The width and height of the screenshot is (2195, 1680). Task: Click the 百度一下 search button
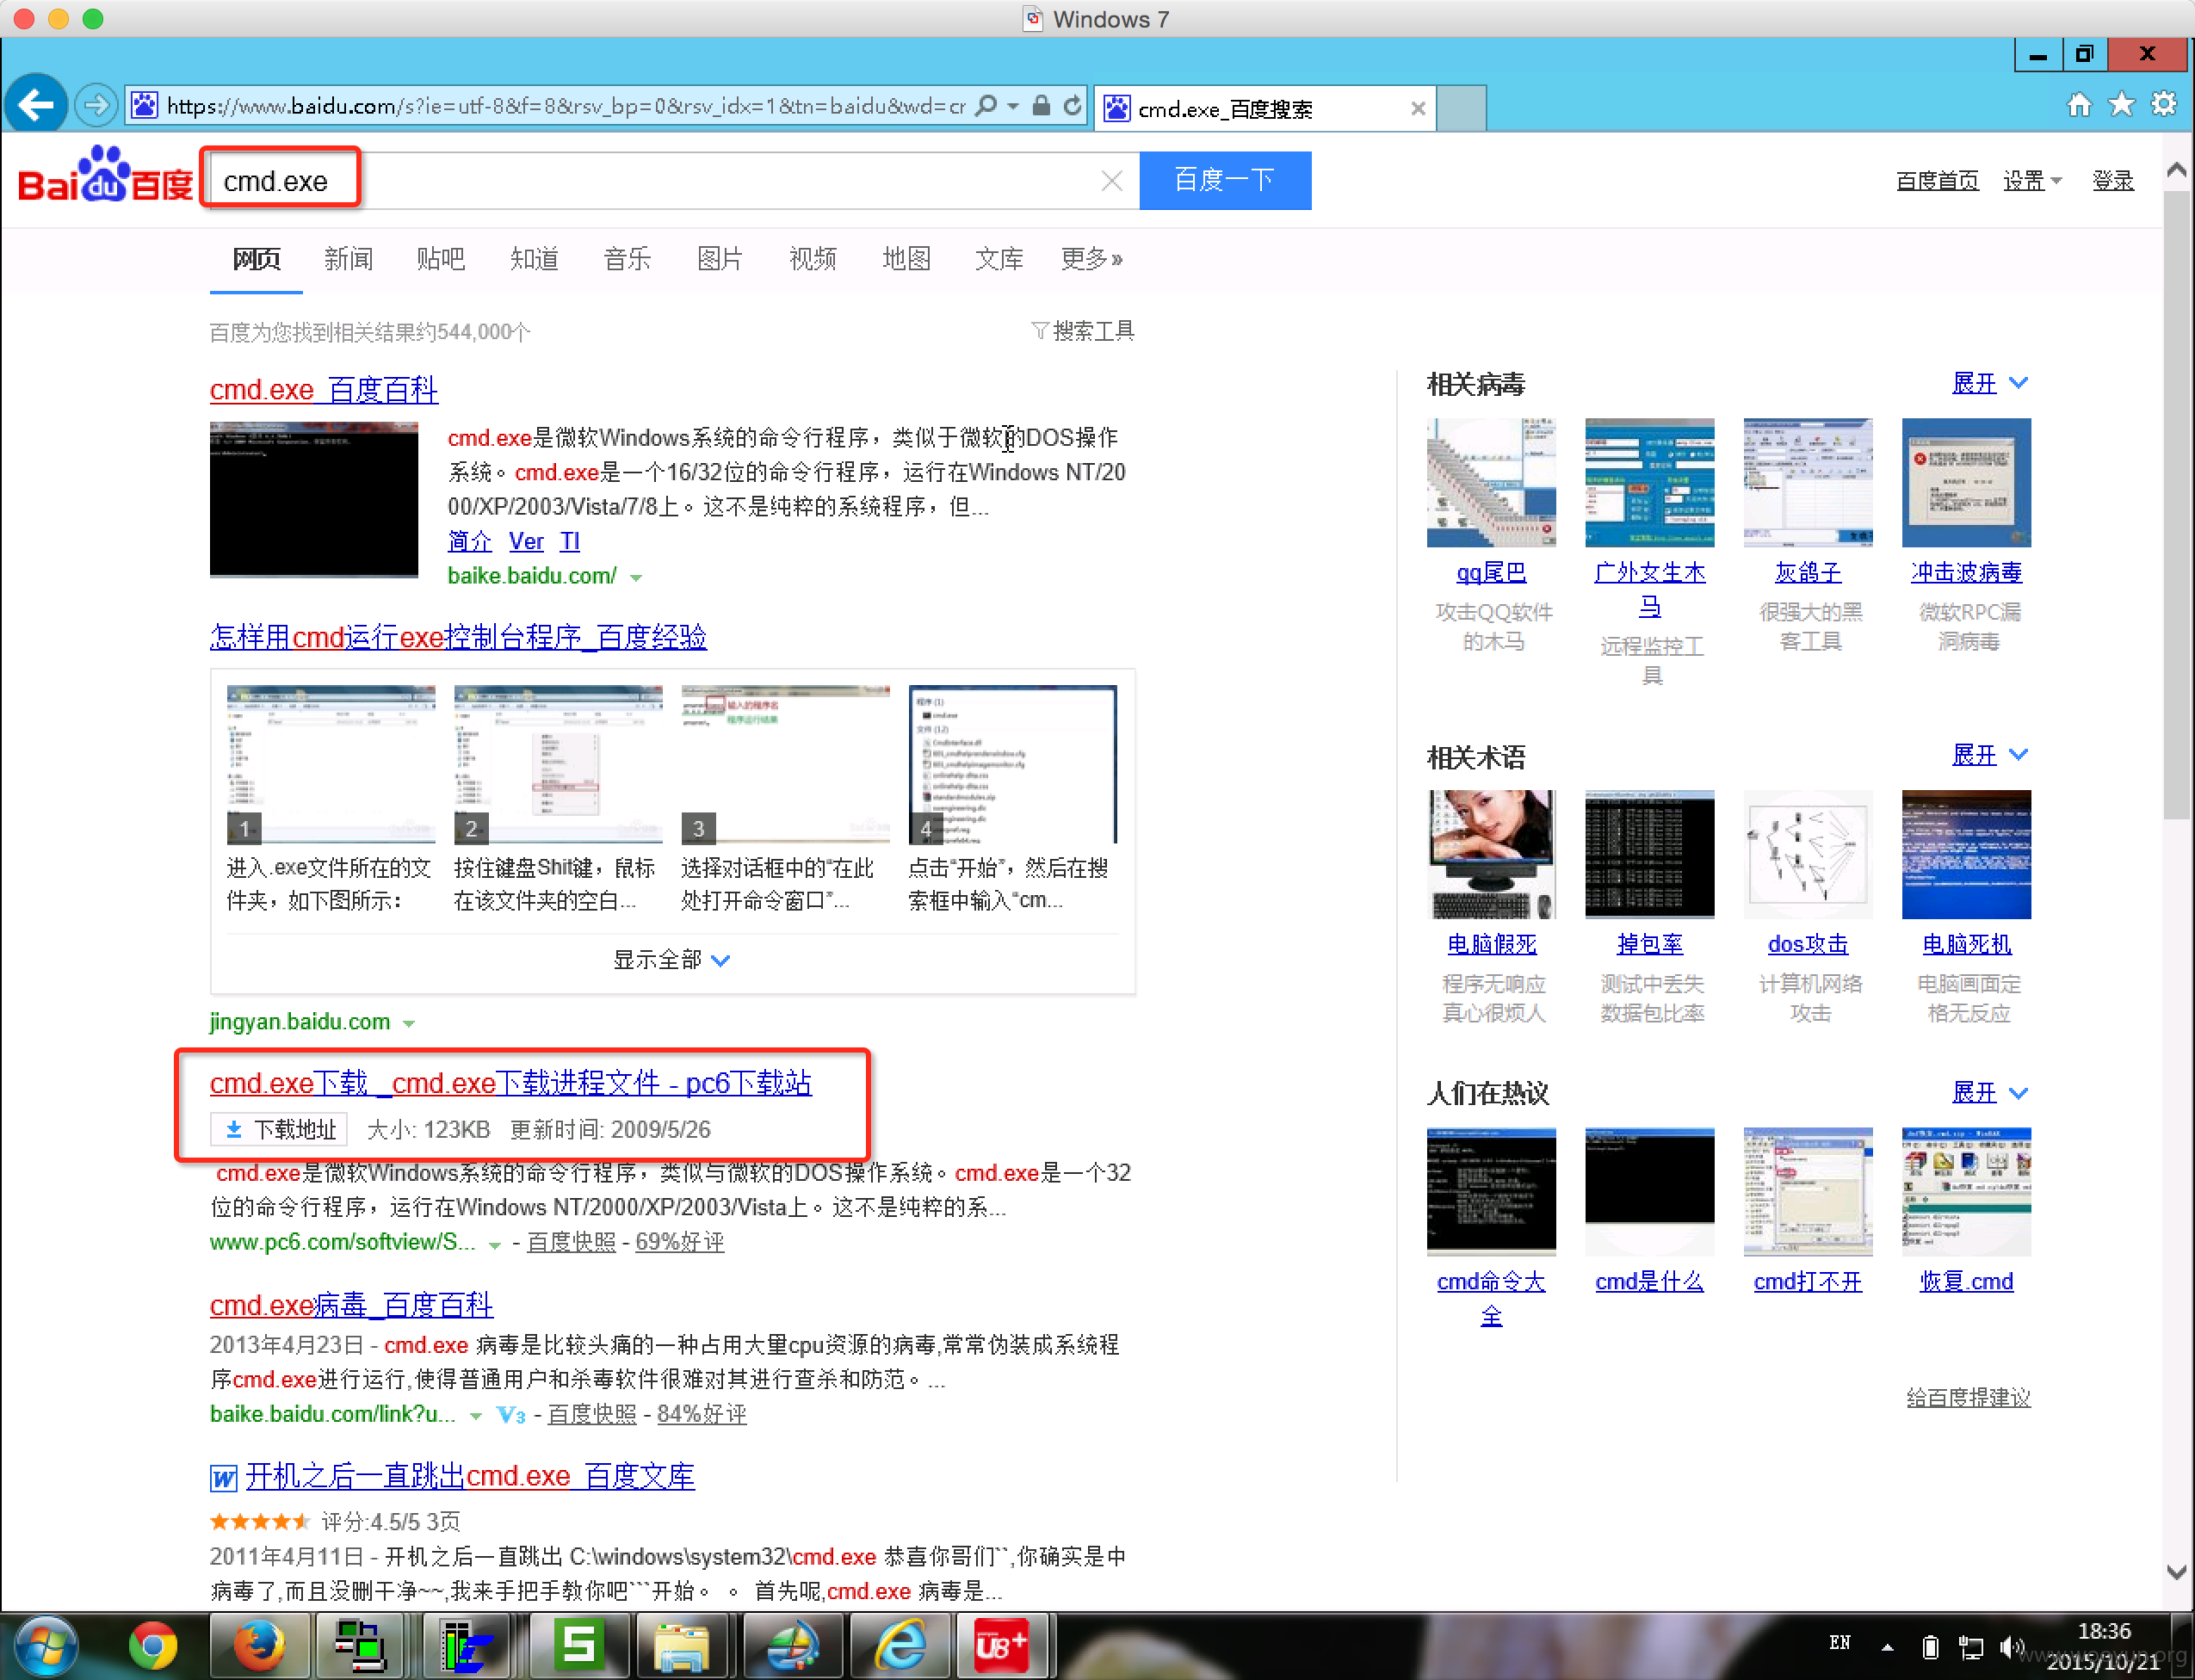1225,181
